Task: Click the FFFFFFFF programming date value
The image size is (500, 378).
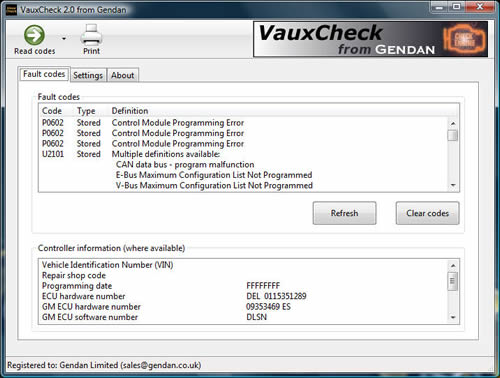Action: point(263,286)
